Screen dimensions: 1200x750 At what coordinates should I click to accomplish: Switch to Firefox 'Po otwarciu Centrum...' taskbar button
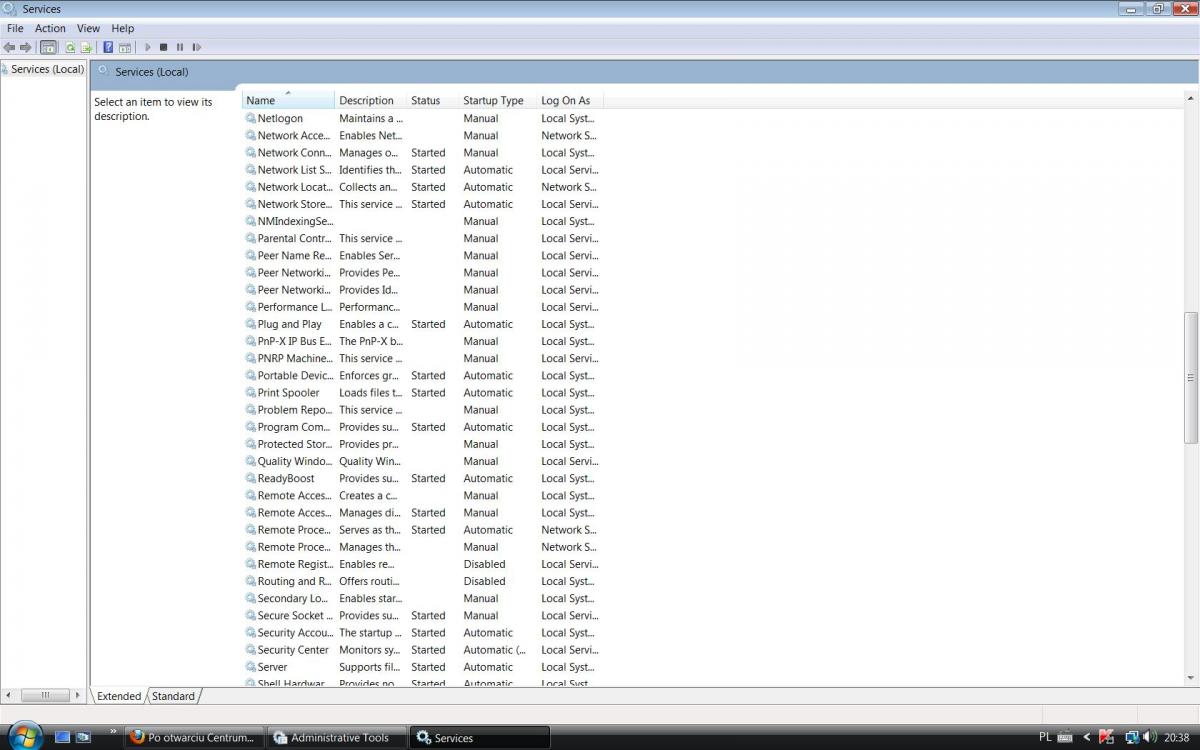[194, 738]
